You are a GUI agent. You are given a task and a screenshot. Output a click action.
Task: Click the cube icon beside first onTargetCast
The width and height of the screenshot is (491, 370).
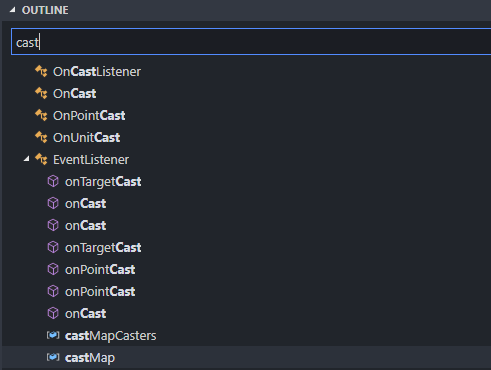(53, 181)
